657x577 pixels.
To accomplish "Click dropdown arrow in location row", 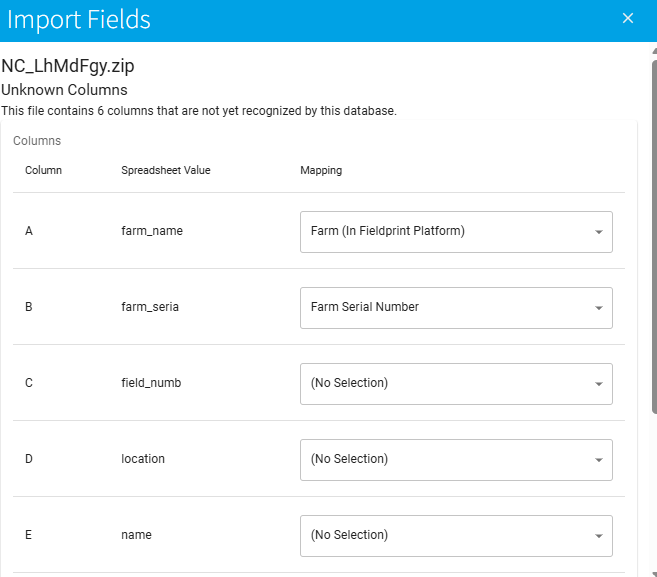I will (598, 460).
